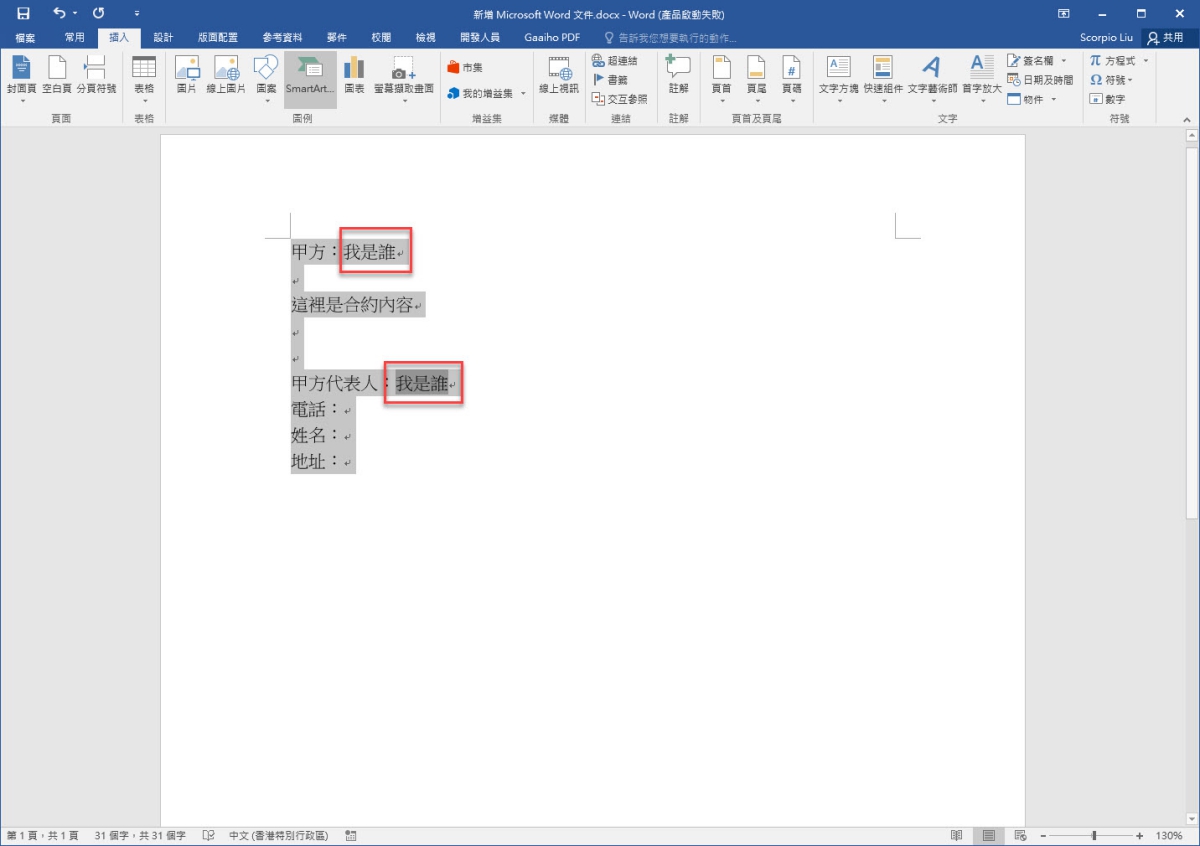Switch to Read Mode view
The height and width of the screenshot is (846, 1200).
(957, 835)
